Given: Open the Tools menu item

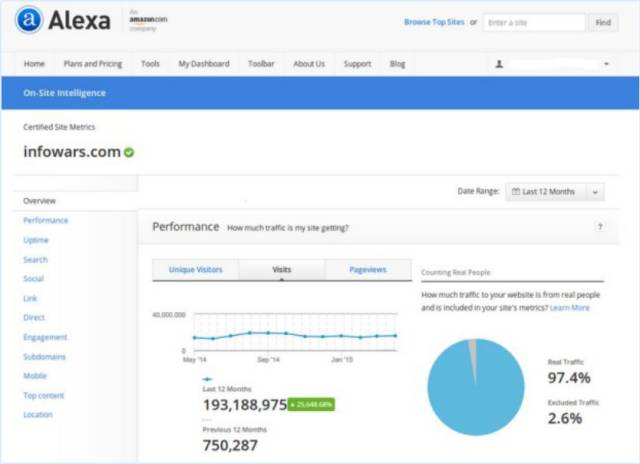Looking at the screenshot, I should (x=150, y=64).
